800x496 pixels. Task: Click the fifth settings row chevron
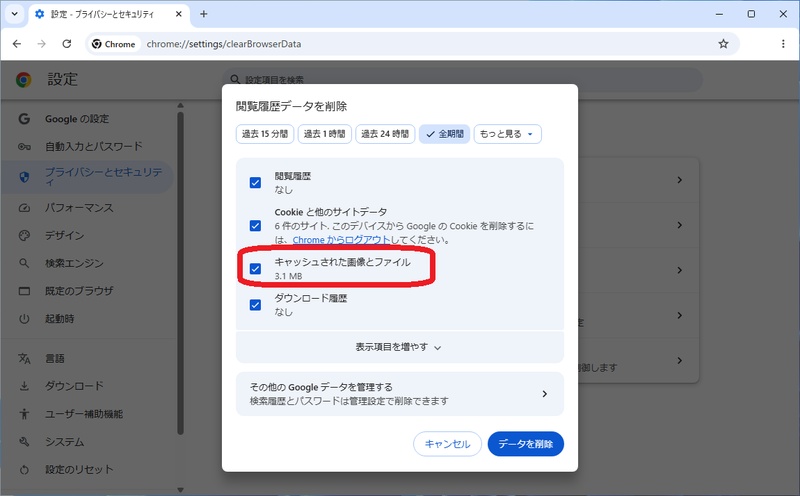(680, 360)
